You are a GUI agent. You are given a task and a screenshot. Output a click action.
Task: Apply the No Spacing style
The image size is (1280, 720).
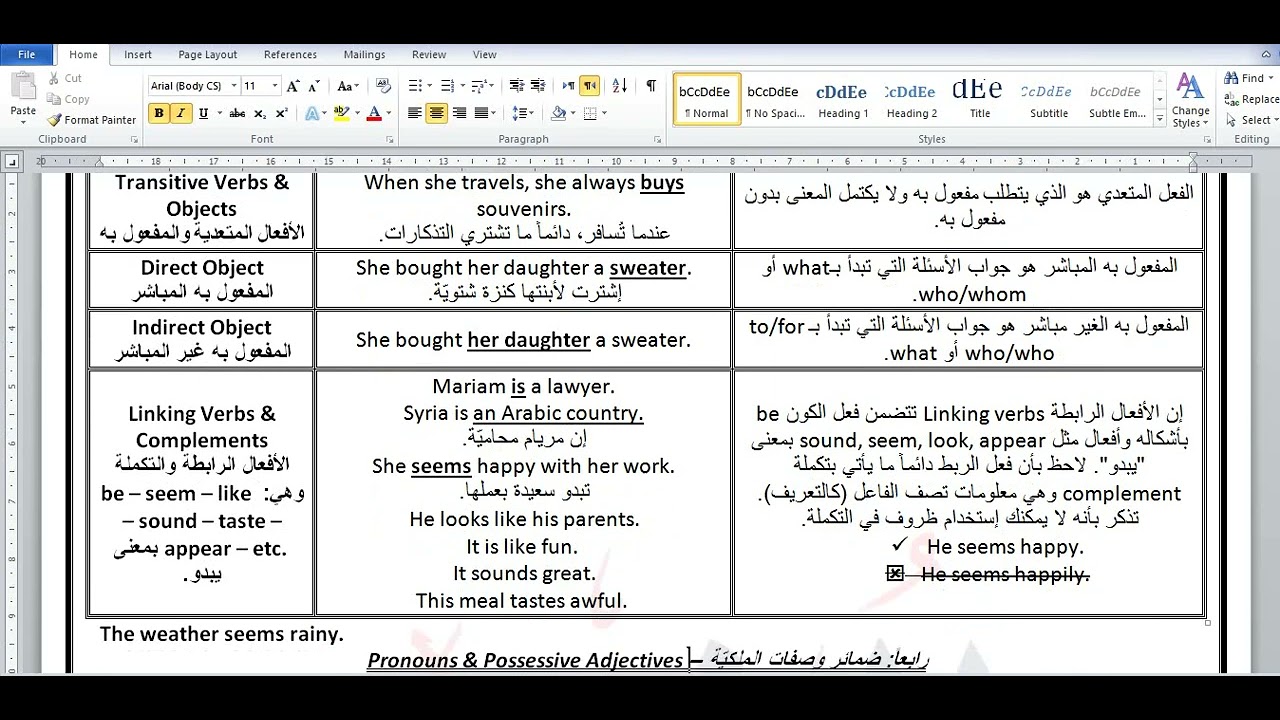(775, 99)
